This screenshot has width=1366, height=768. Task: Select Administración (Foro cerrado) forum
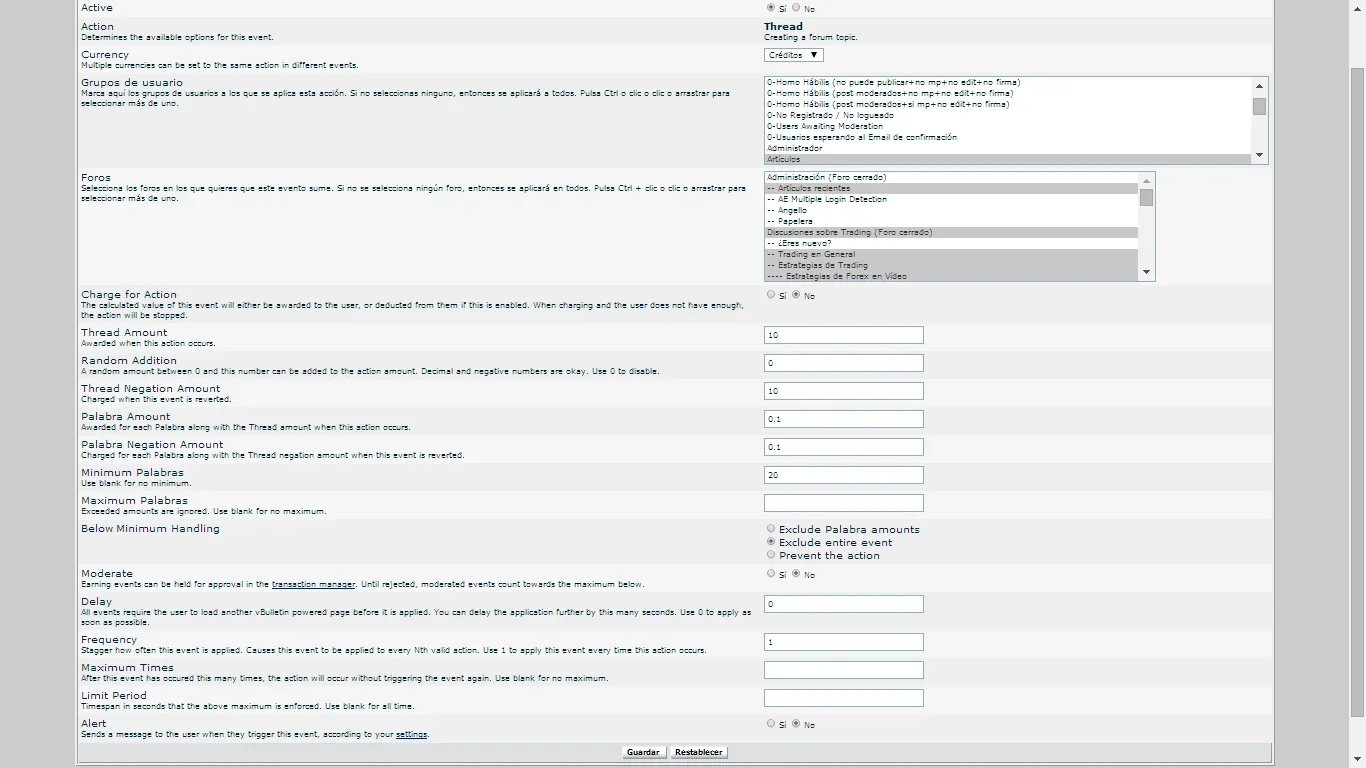click(951, 177)
